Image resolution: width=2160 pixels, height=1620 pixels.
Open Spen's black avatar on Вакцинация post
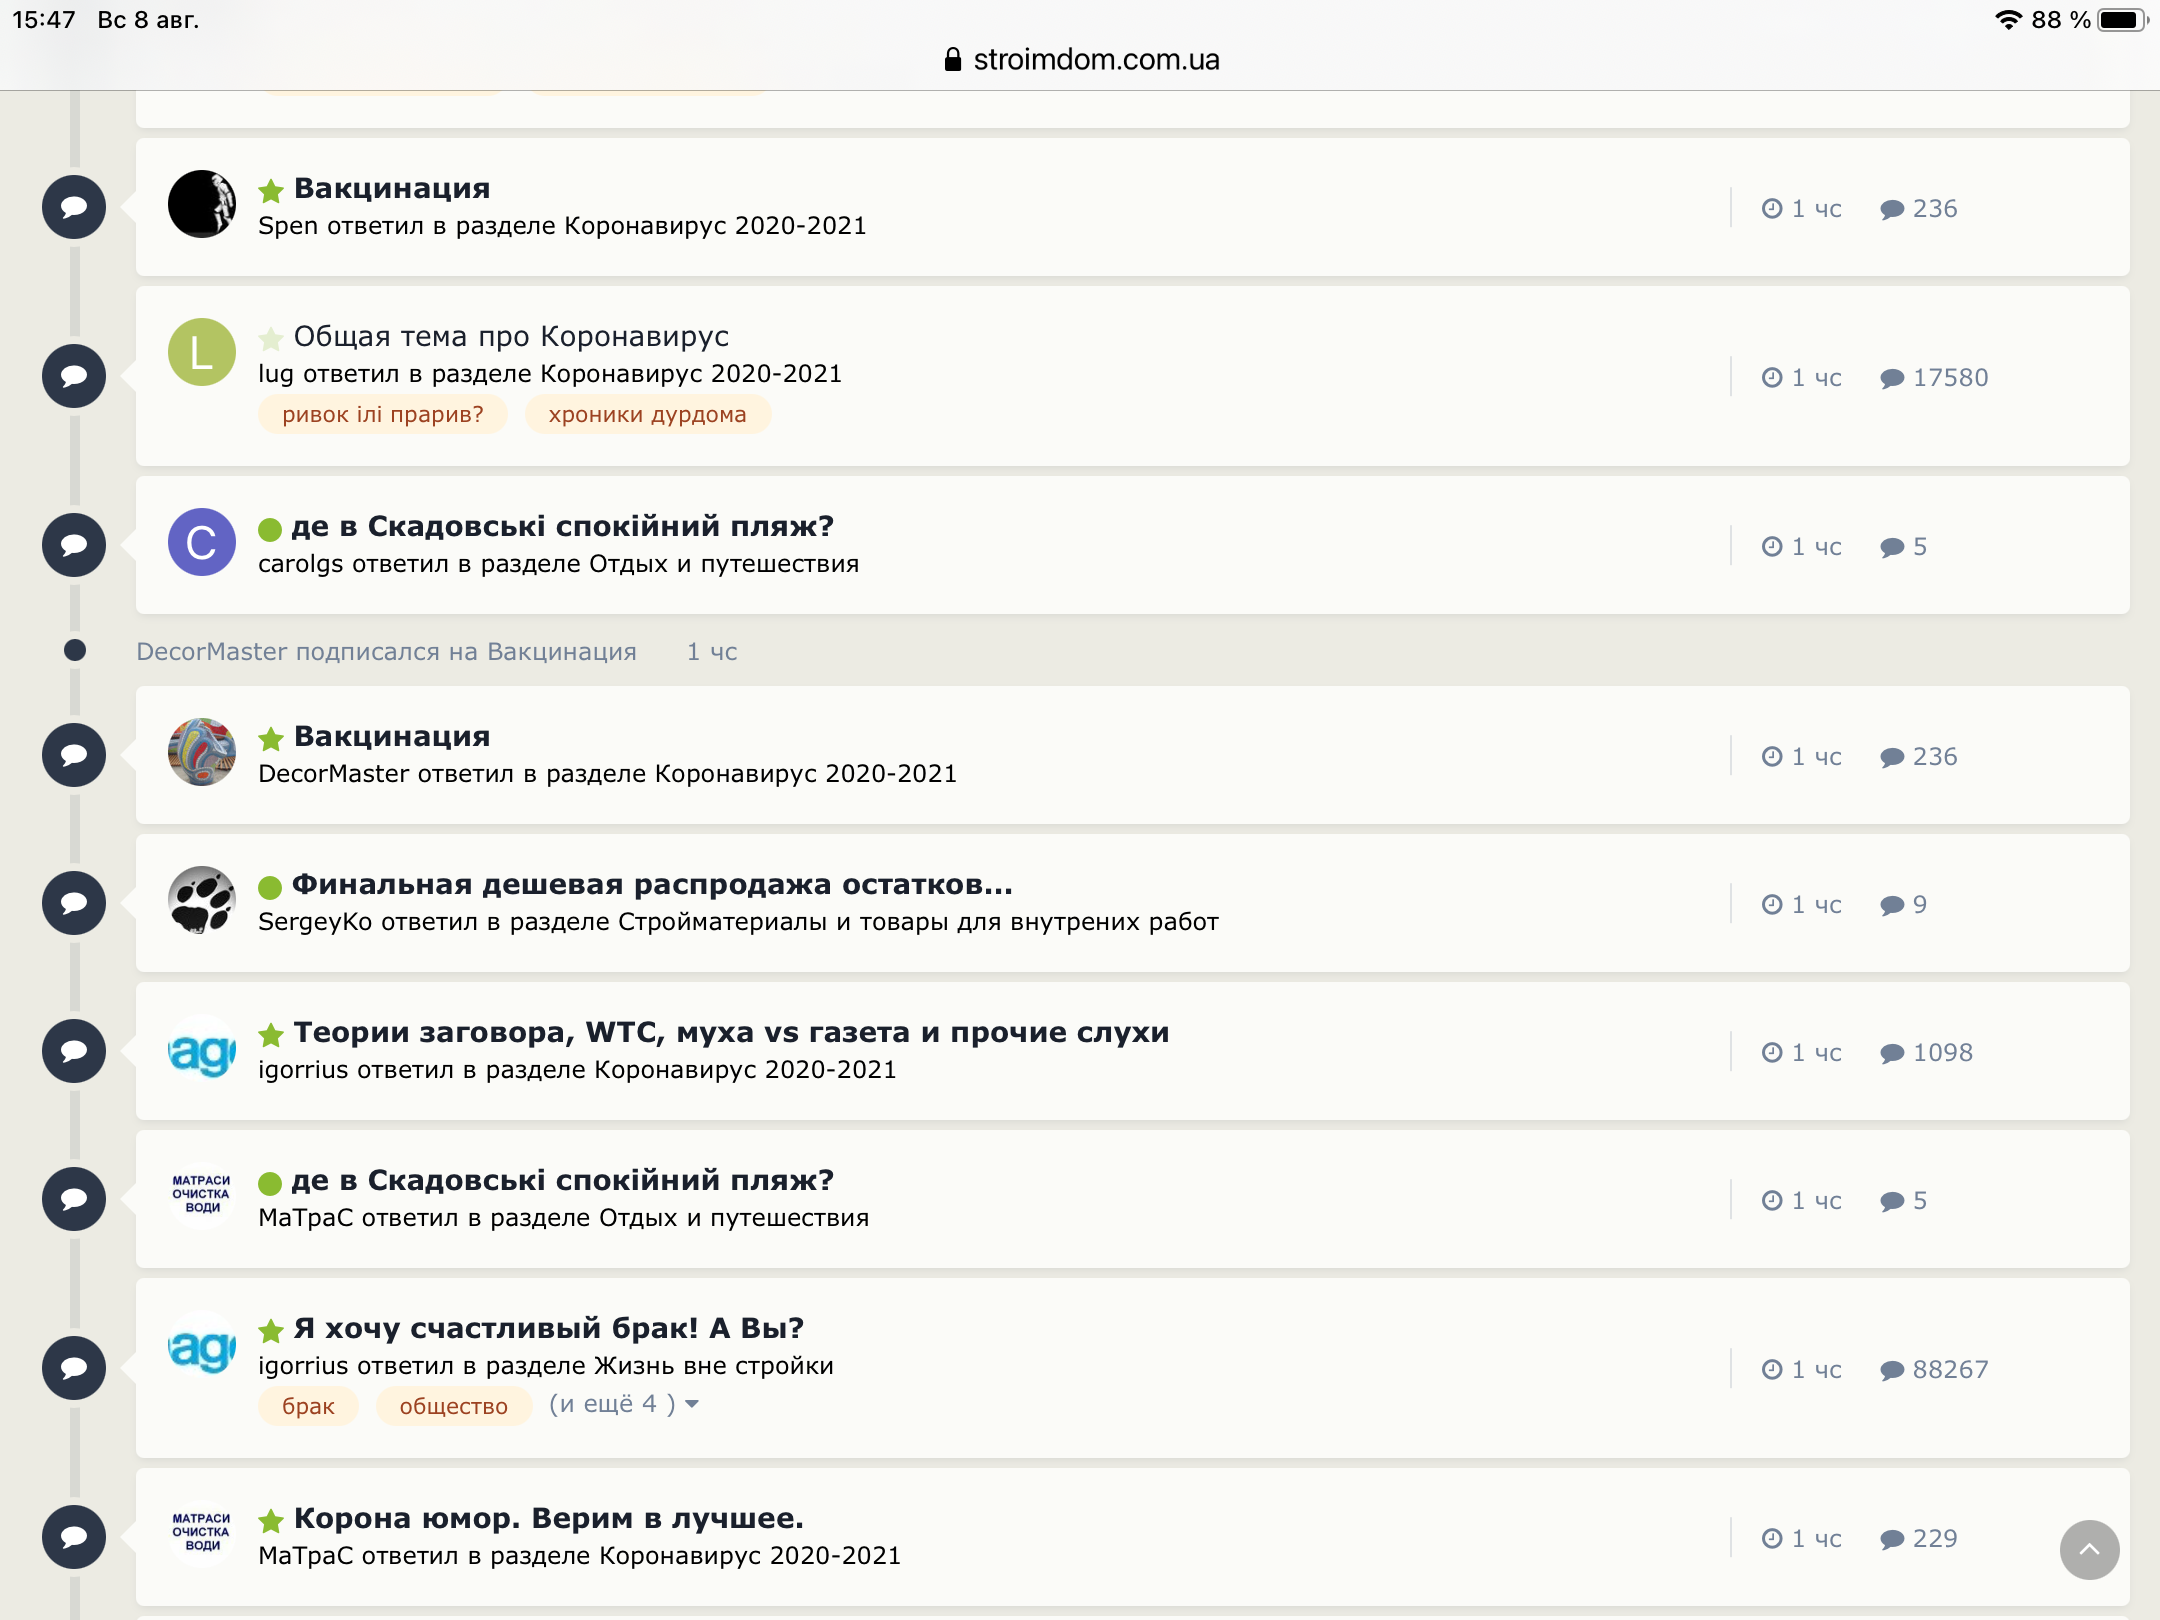tap(202, 204)
